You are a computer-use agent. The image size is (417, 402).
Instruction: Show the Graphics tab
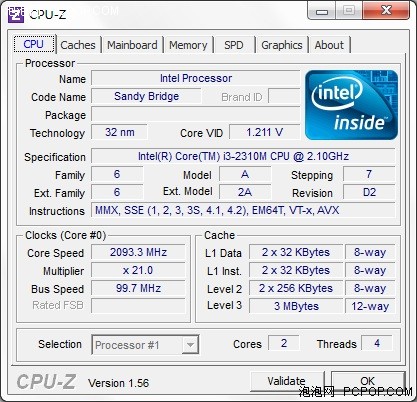[x=282, y=45]
